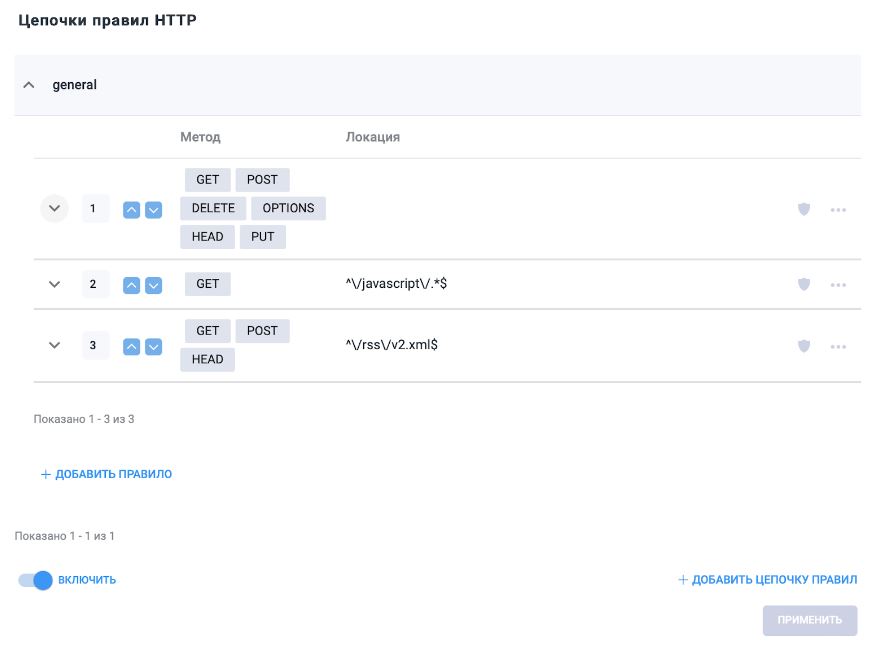Click the shield icon for rule 1
The image size is (873, 650).
click(x=803, y=209)
